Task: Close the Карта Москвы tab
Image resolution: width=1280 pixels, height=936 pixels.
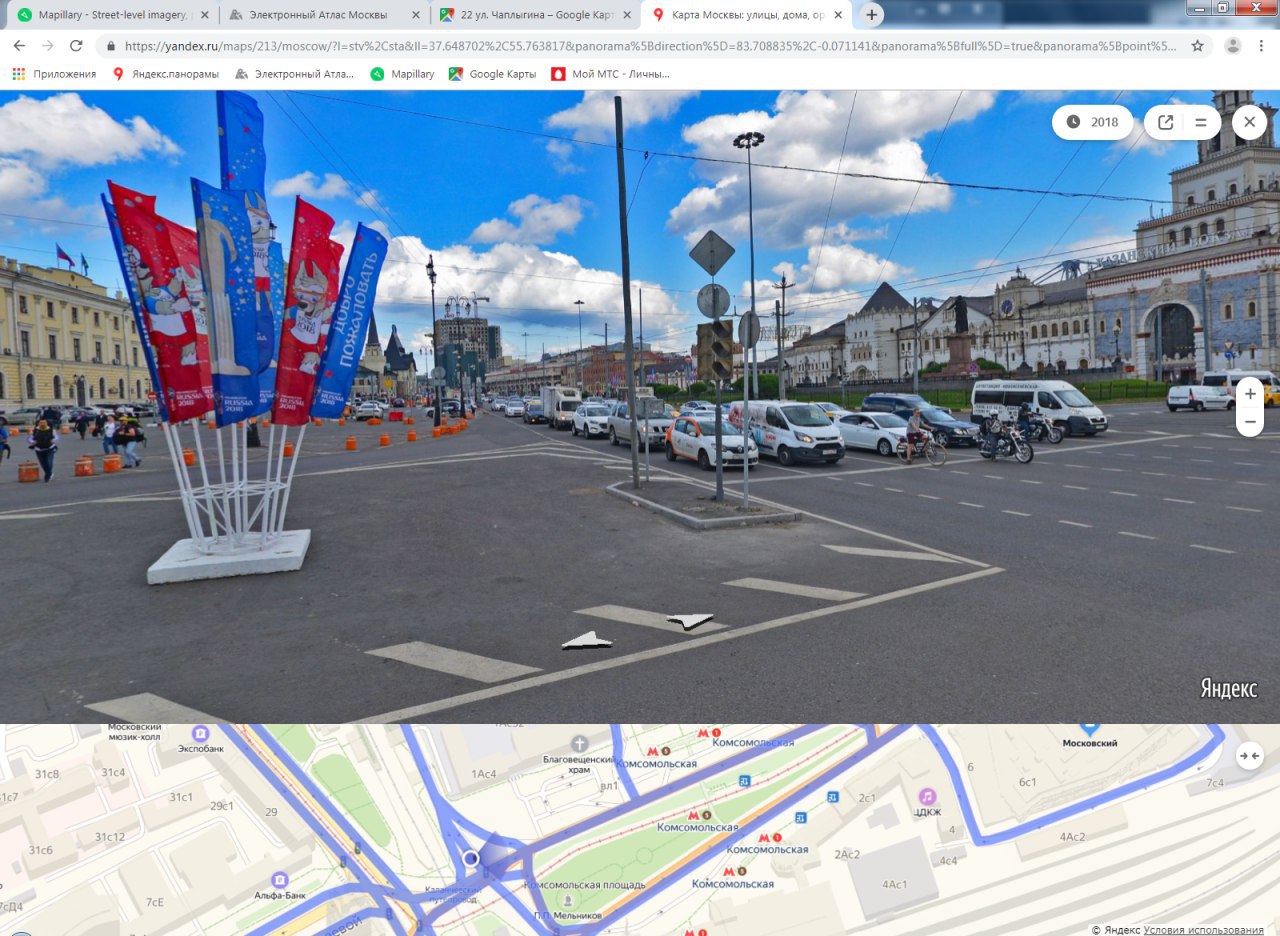Action: [837, 15]
